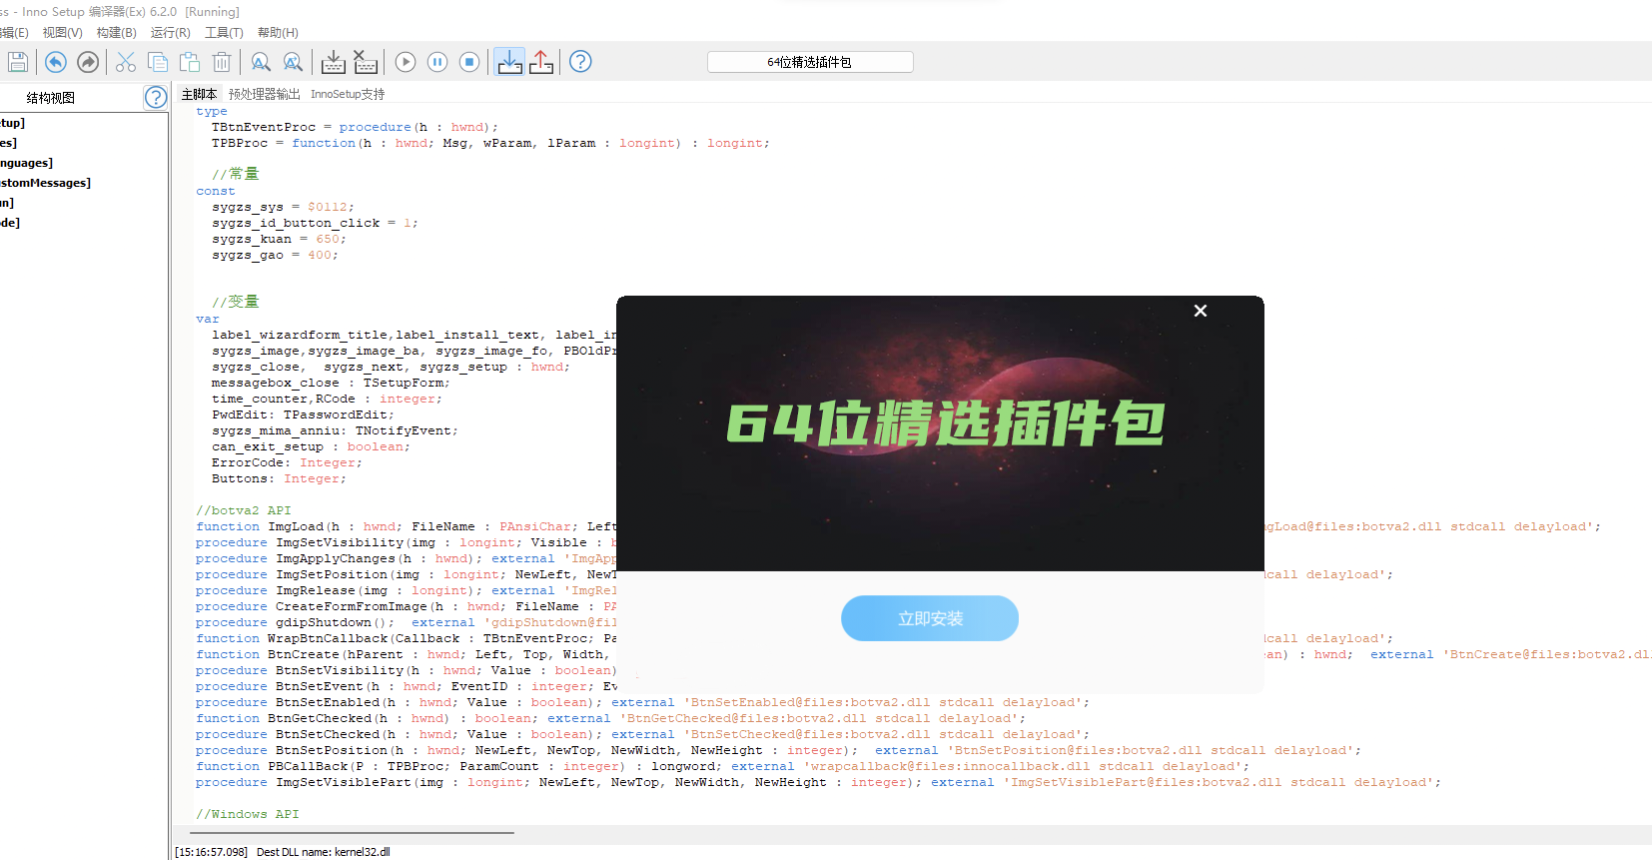The height and width of the screenshot is (860, 1652).
Task: Click the 'PwdEdit: TPasswordEdit;' line
Action: click(303, 415)
